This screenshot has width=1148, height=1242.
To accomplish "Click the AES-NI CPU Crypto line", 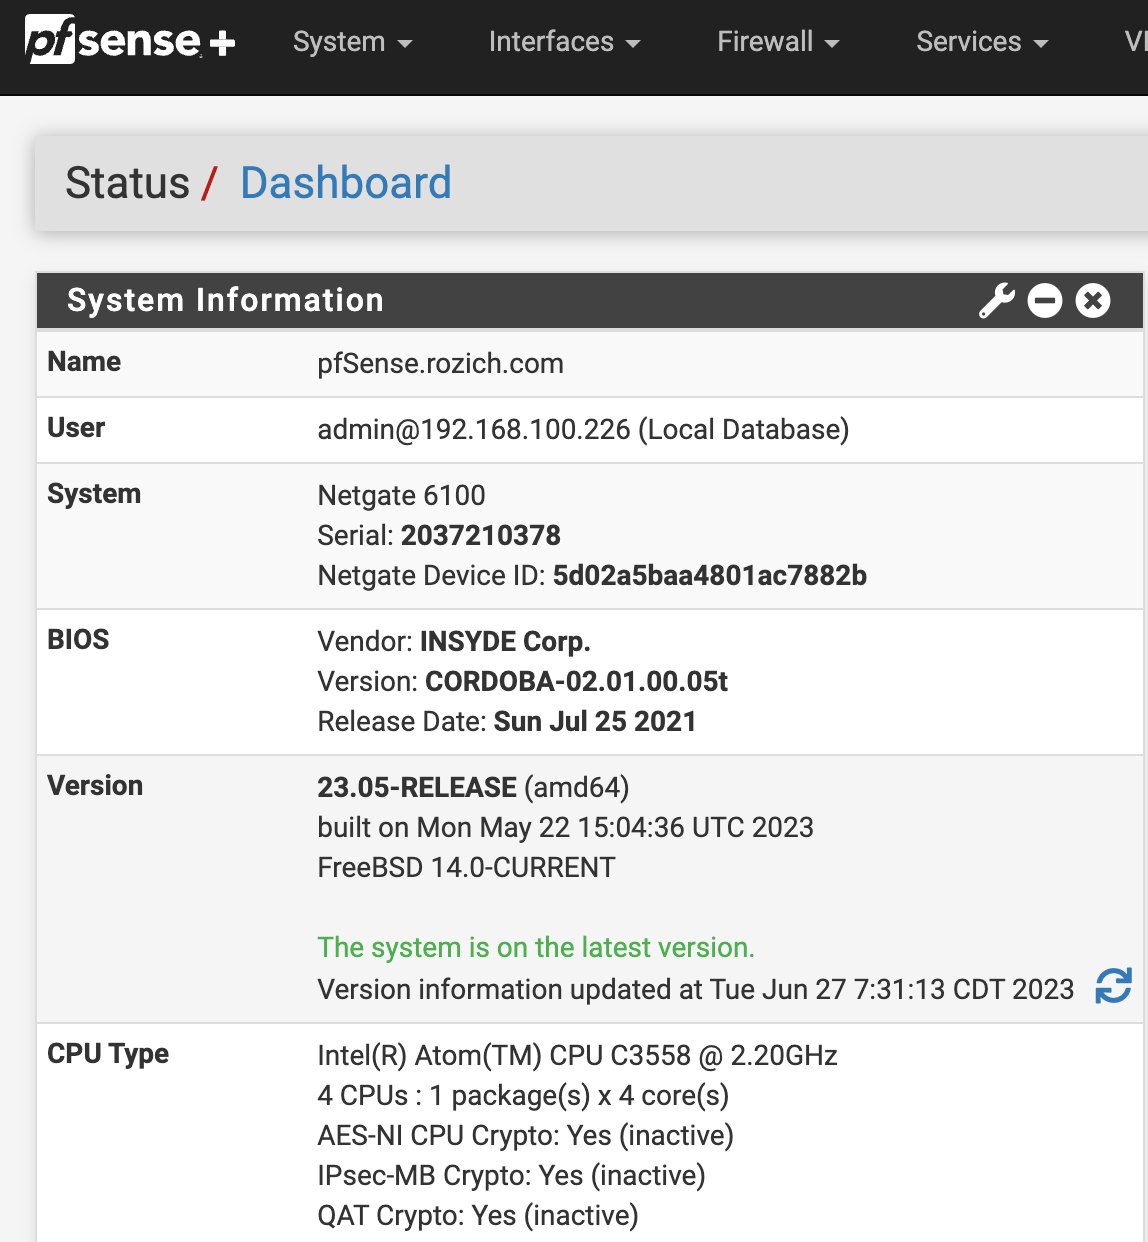I will click(x=526, y=1135).
